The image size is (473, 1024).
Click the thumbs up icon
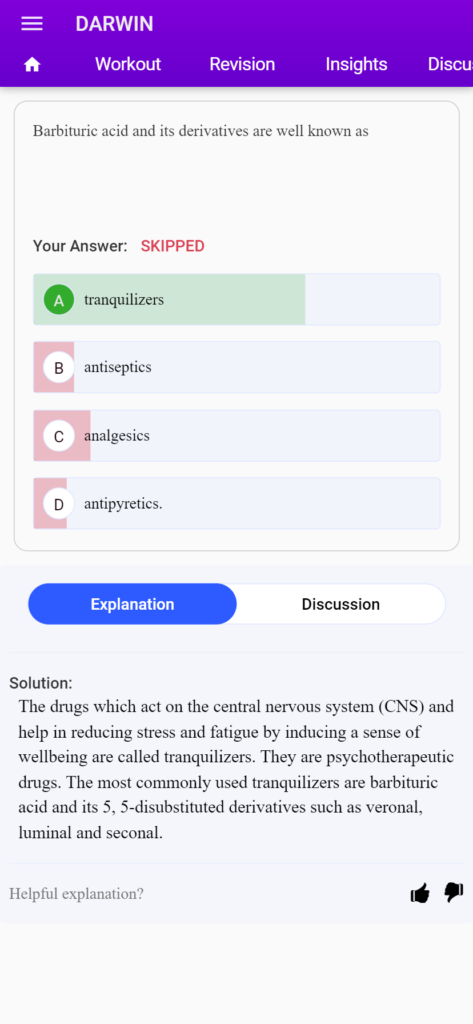pyautogui.click(x=420, y=893)
